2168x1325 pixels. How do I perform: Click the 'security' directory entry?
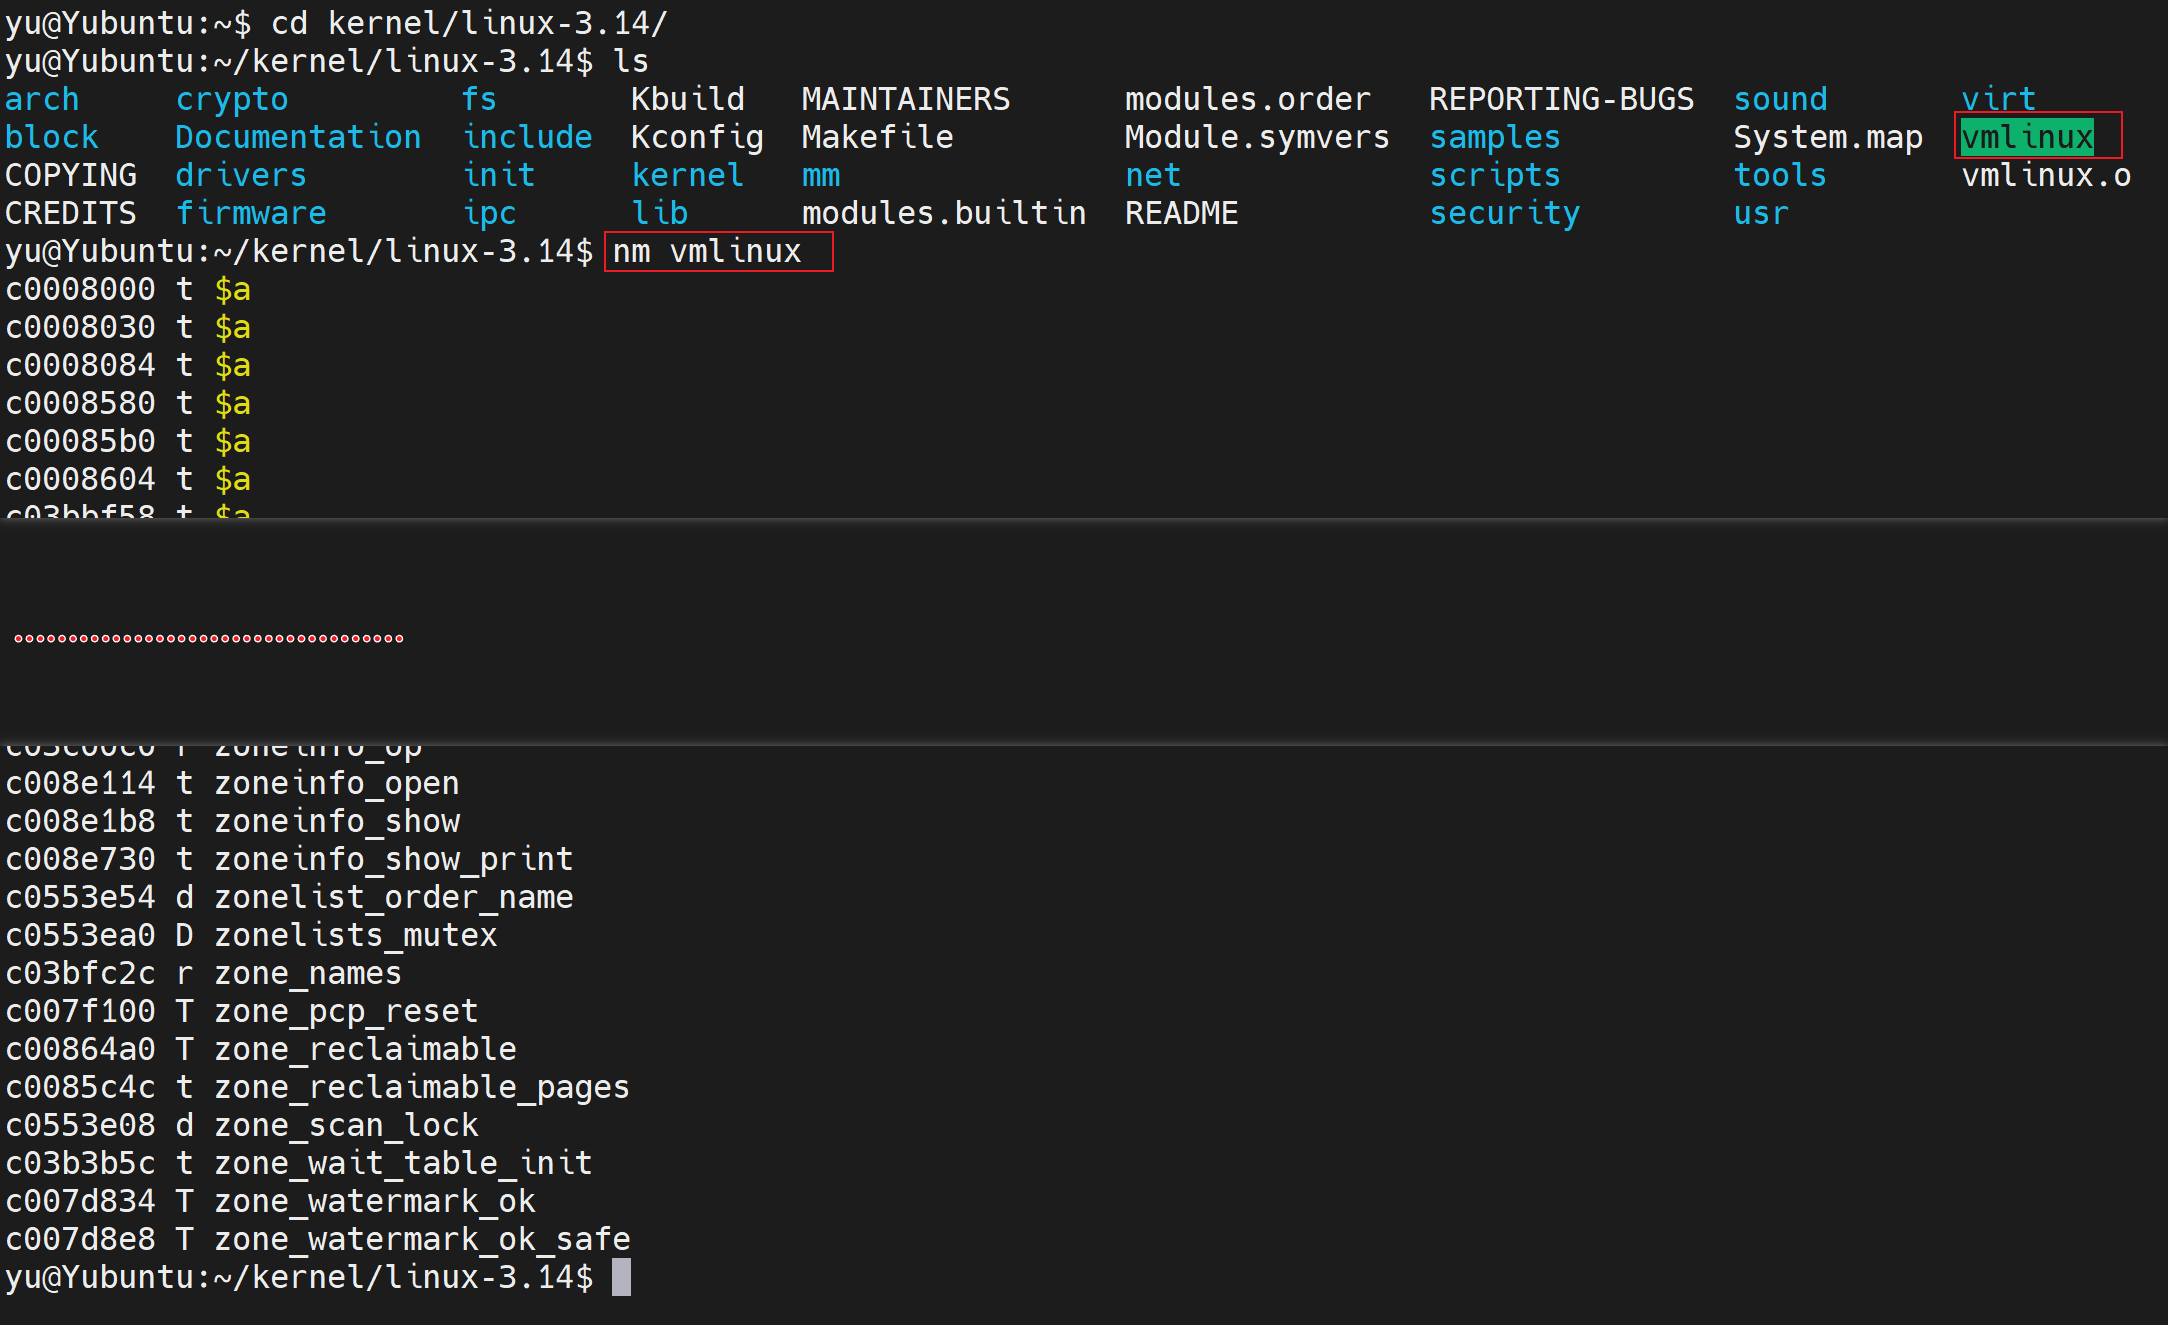[x=1504, y=213]
